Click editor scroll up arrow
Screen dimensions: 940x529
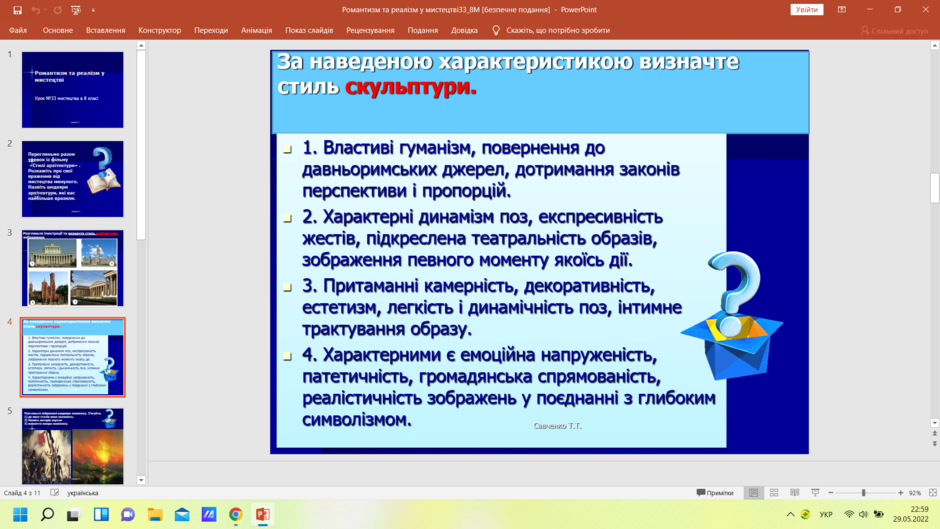click(x=935, y=46)
